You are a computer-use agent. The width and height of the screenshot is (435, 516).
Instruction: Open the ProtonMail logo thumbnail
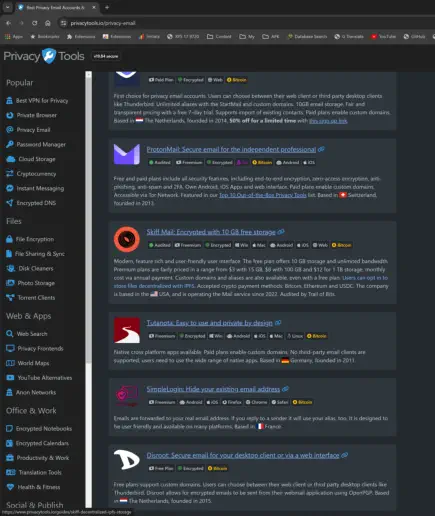pos(127,154)
